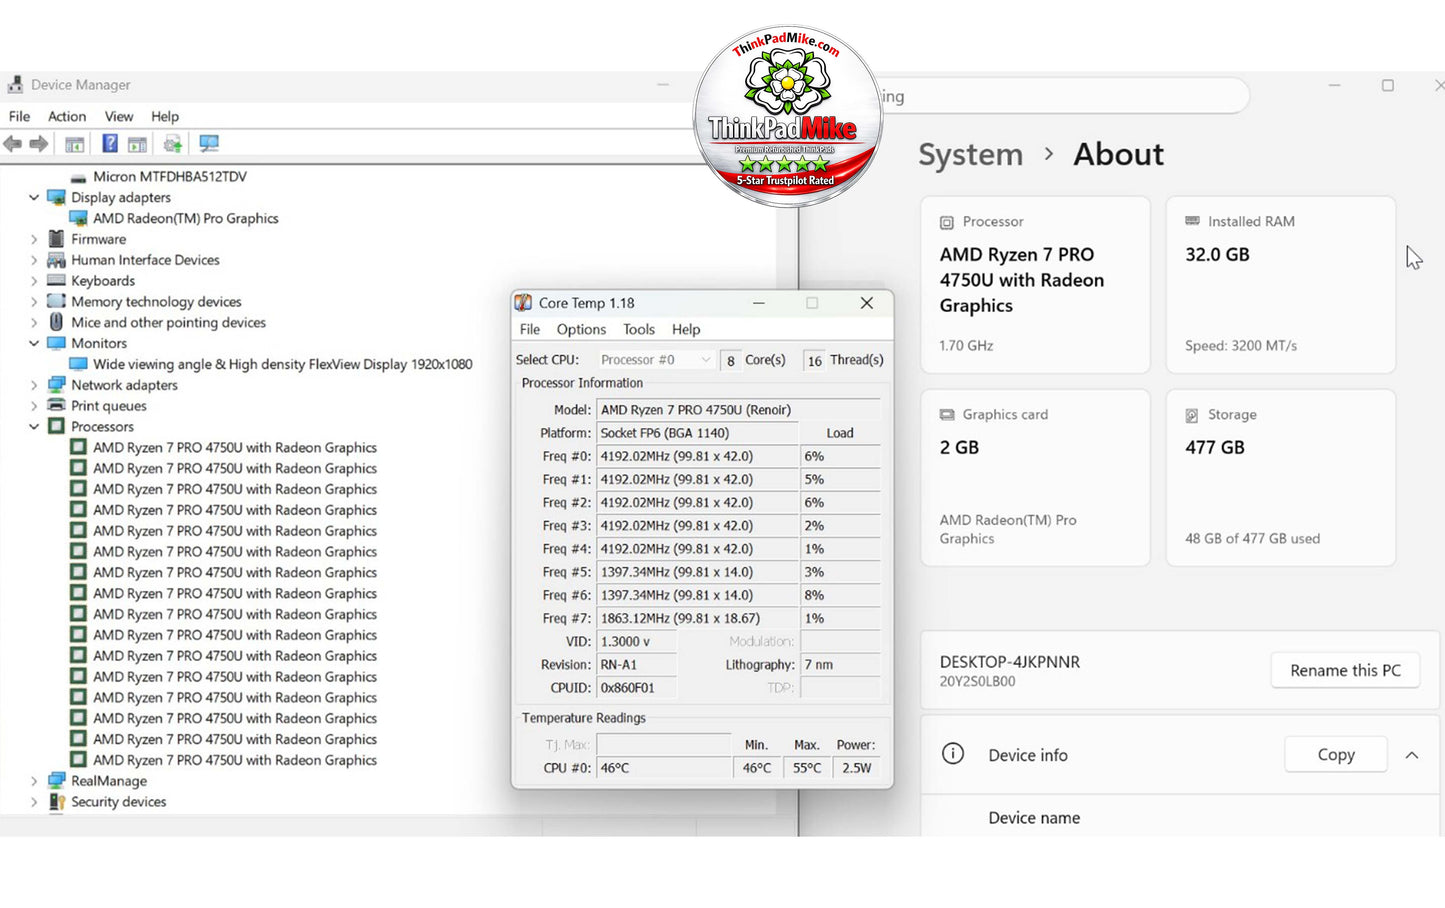Click the Firmware category icon

pyautogui.click(x=56, y=239)
